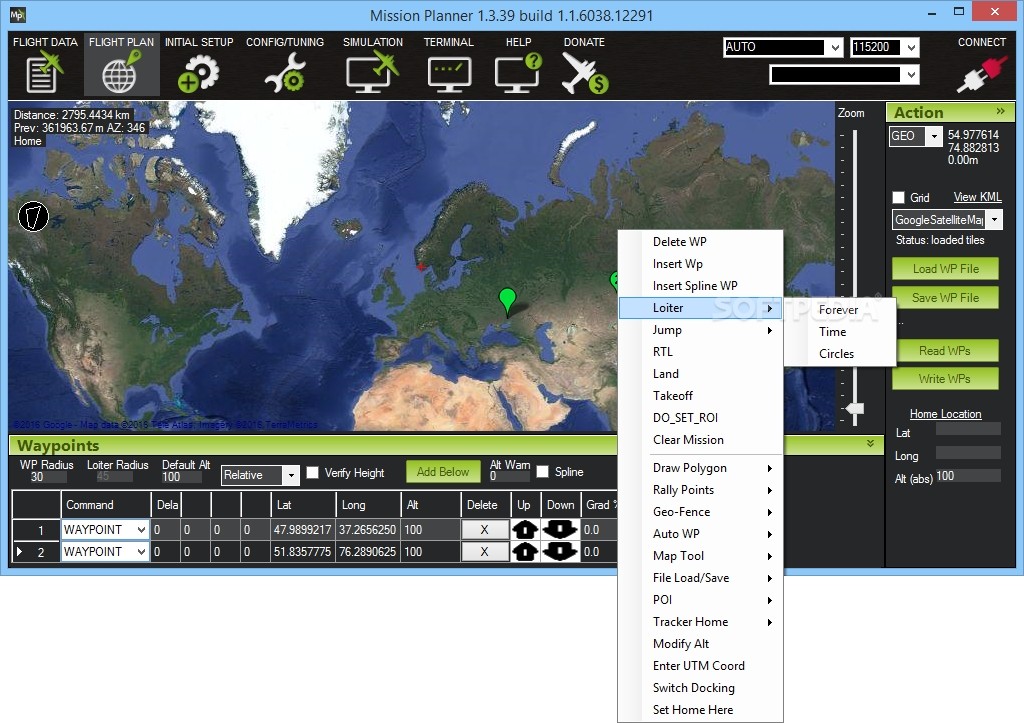Change waypoint 1 command via WAYPOINT dropdown

tap(104, 529)
